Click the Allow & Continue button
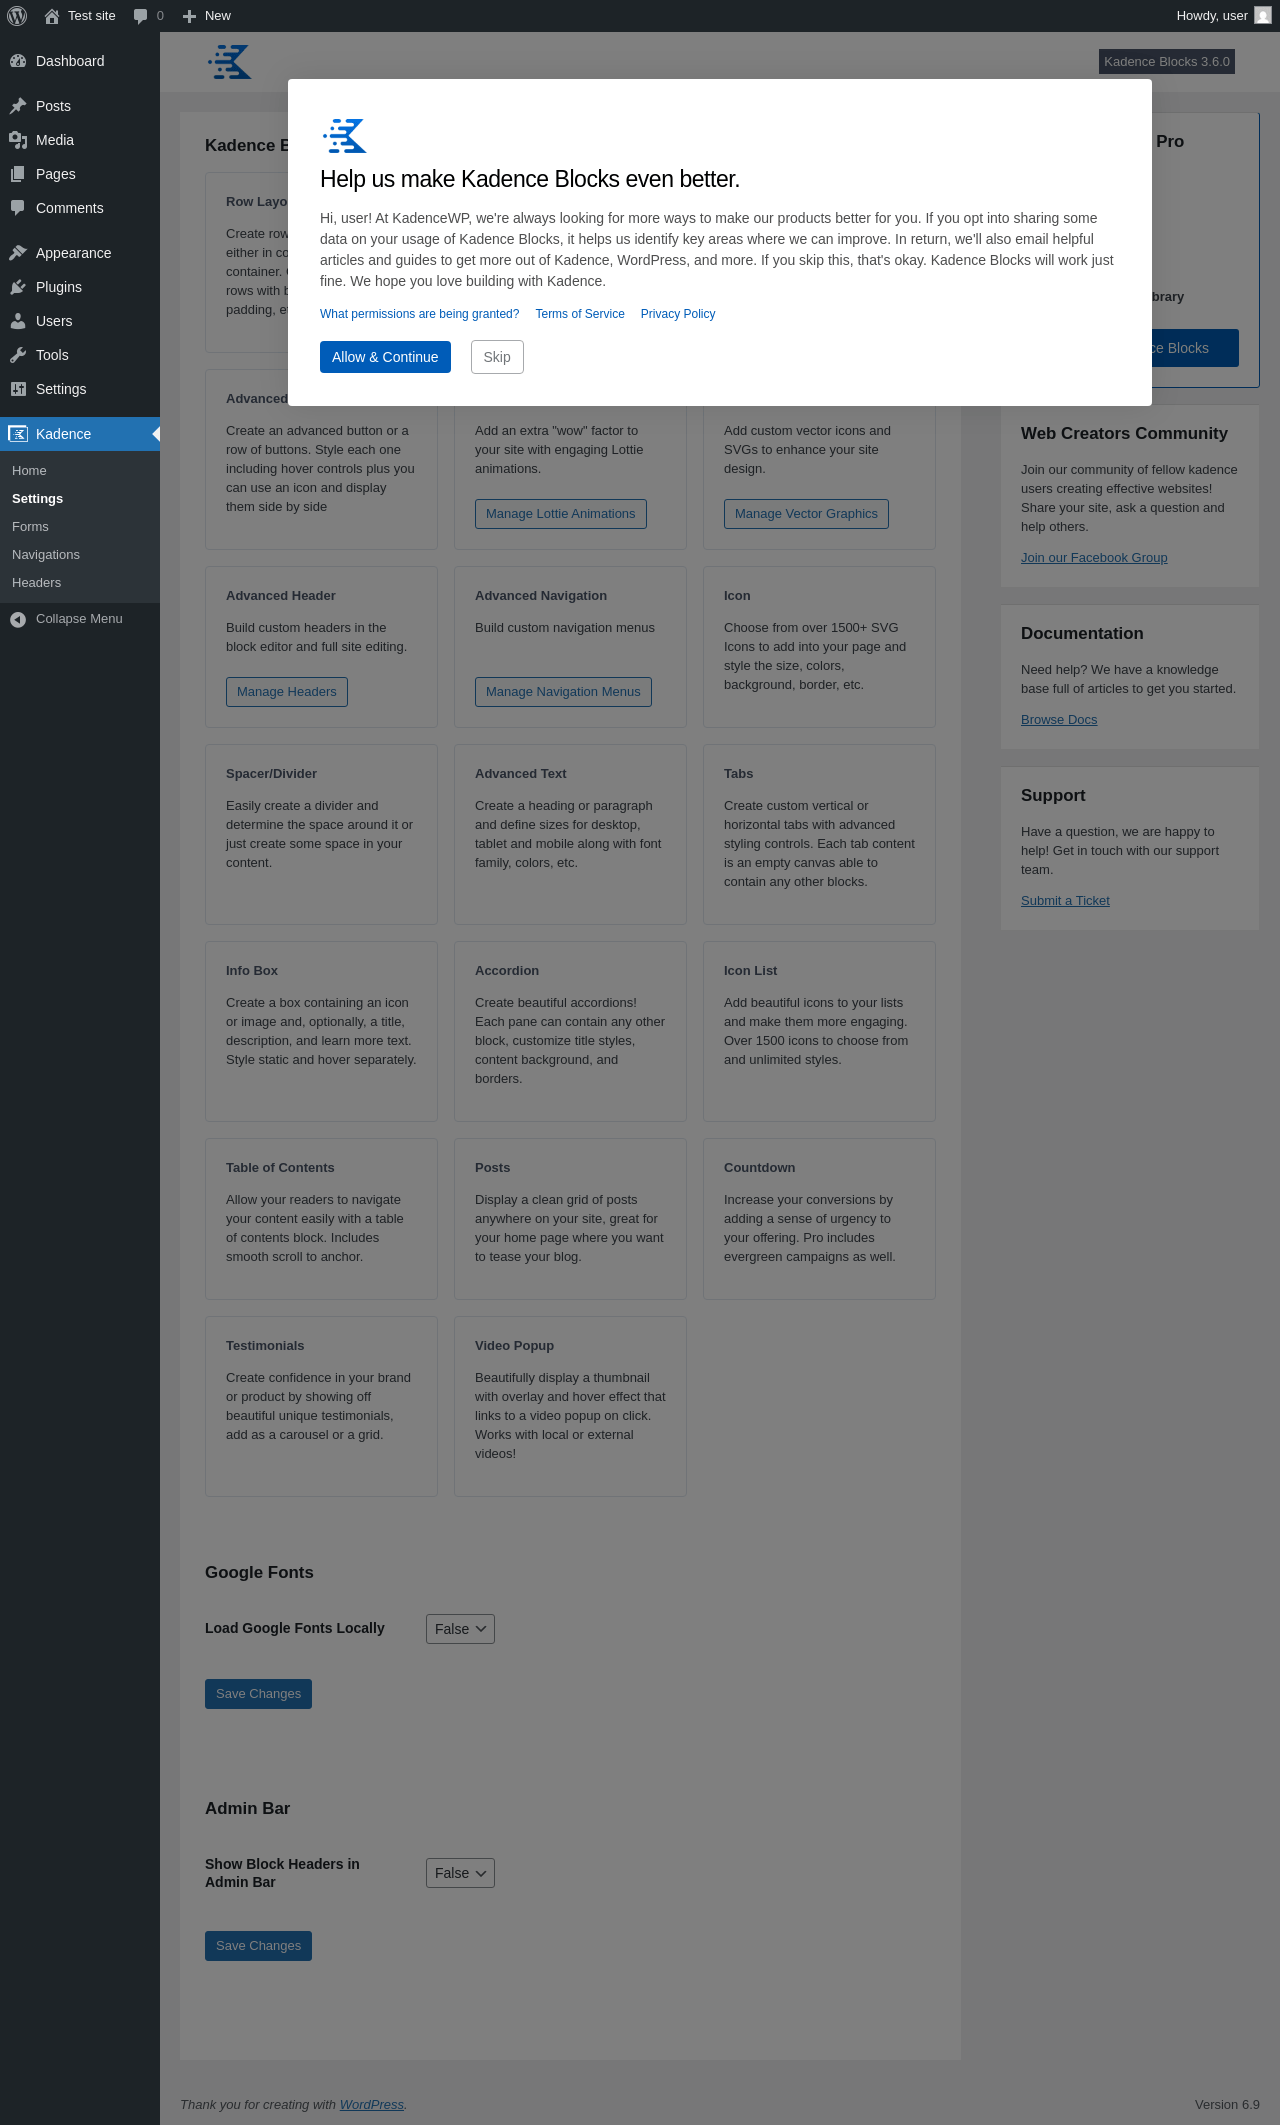1280x2125 pixels. [x=385, y=357]
